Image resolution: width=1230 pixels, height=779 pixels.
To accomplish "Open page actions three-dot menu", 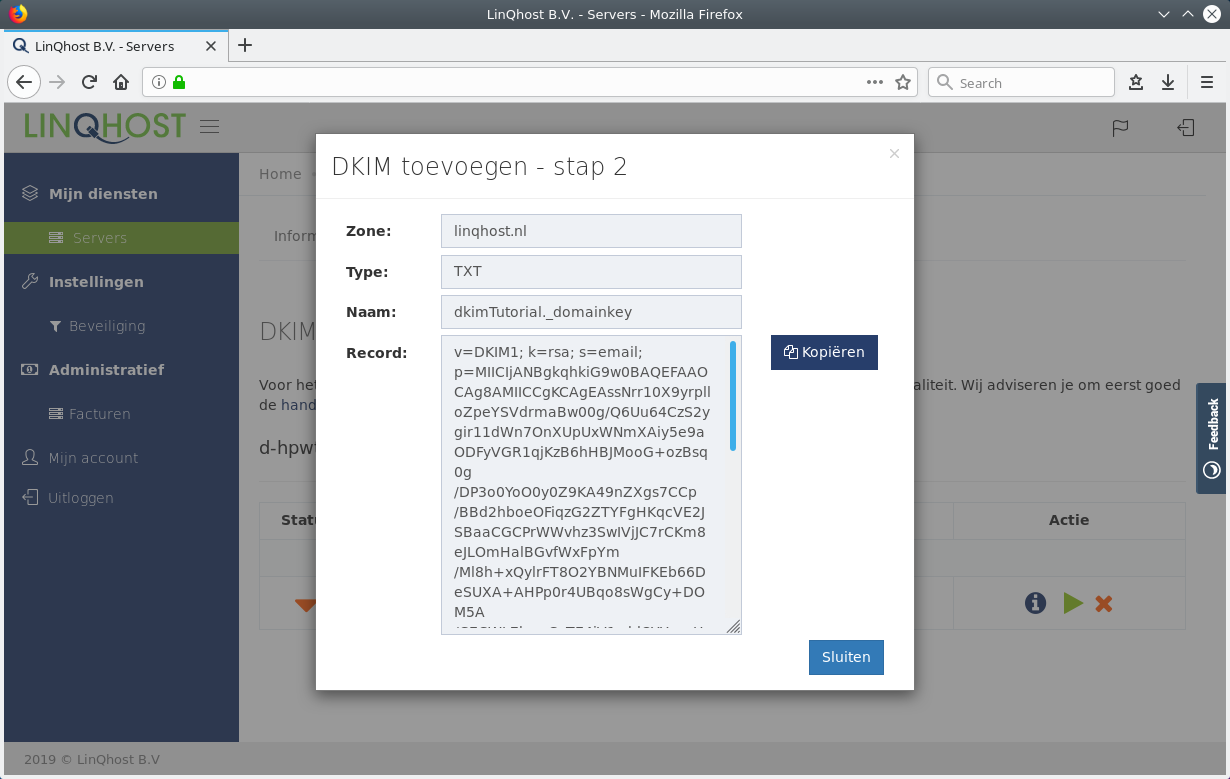I will click(x=875, y=82).
